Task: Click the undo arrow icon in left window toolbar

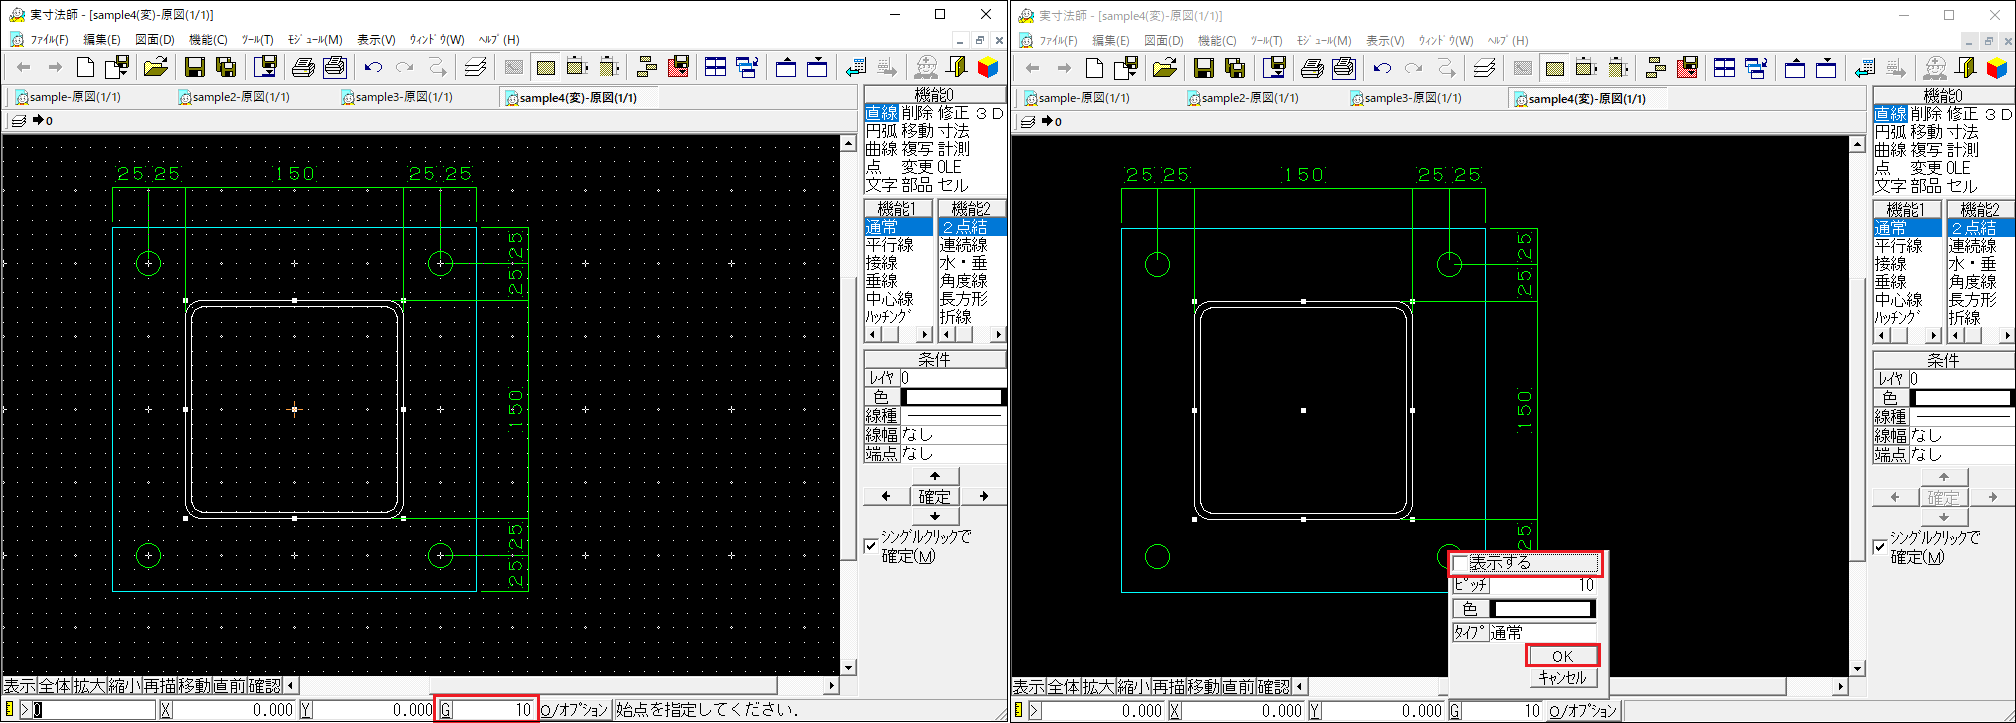Action: [373, 67]
